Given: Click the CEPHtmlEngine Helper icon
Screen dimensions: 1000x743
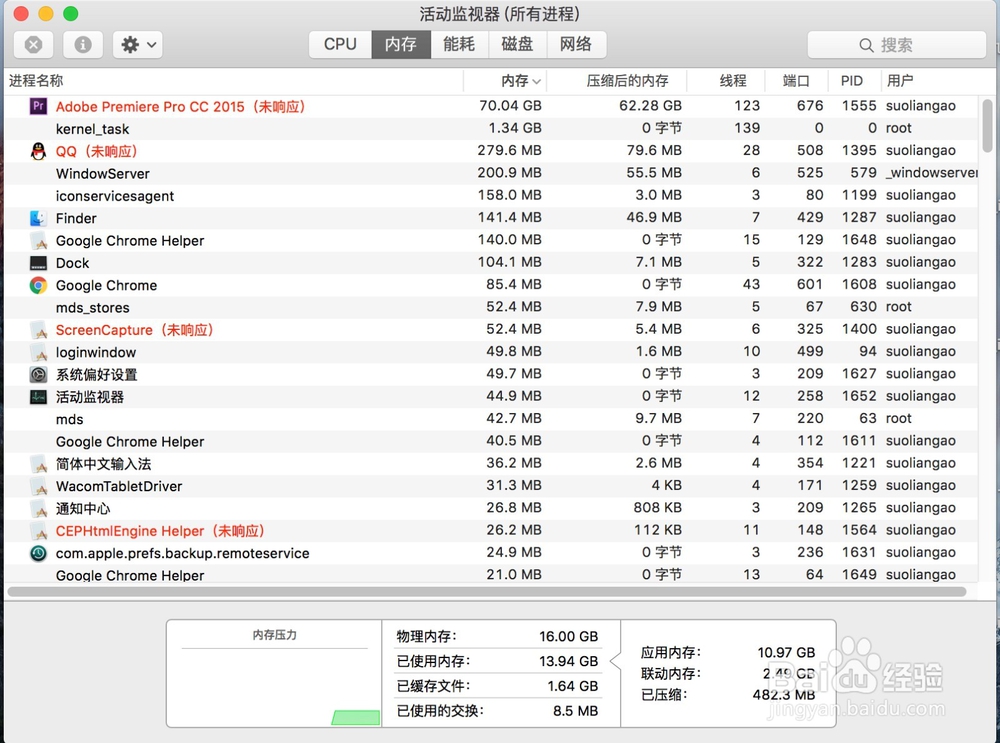Looking at the screenshot, I should tap(39, 531).
